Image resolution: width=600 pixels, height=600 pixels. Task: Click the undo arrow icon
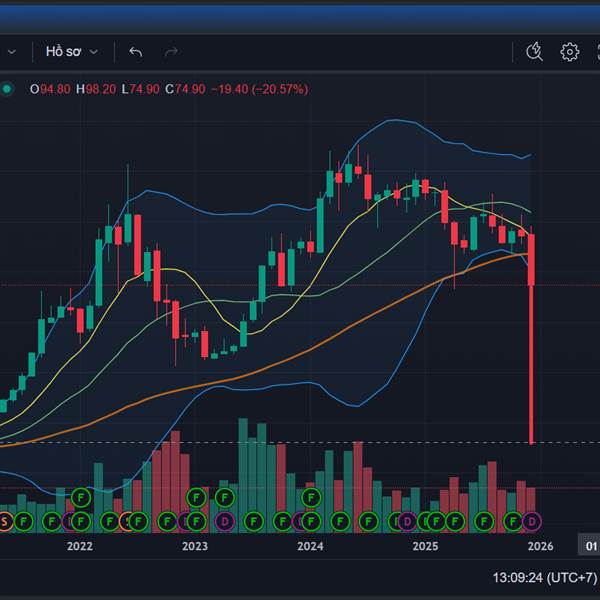coord(136,52)
